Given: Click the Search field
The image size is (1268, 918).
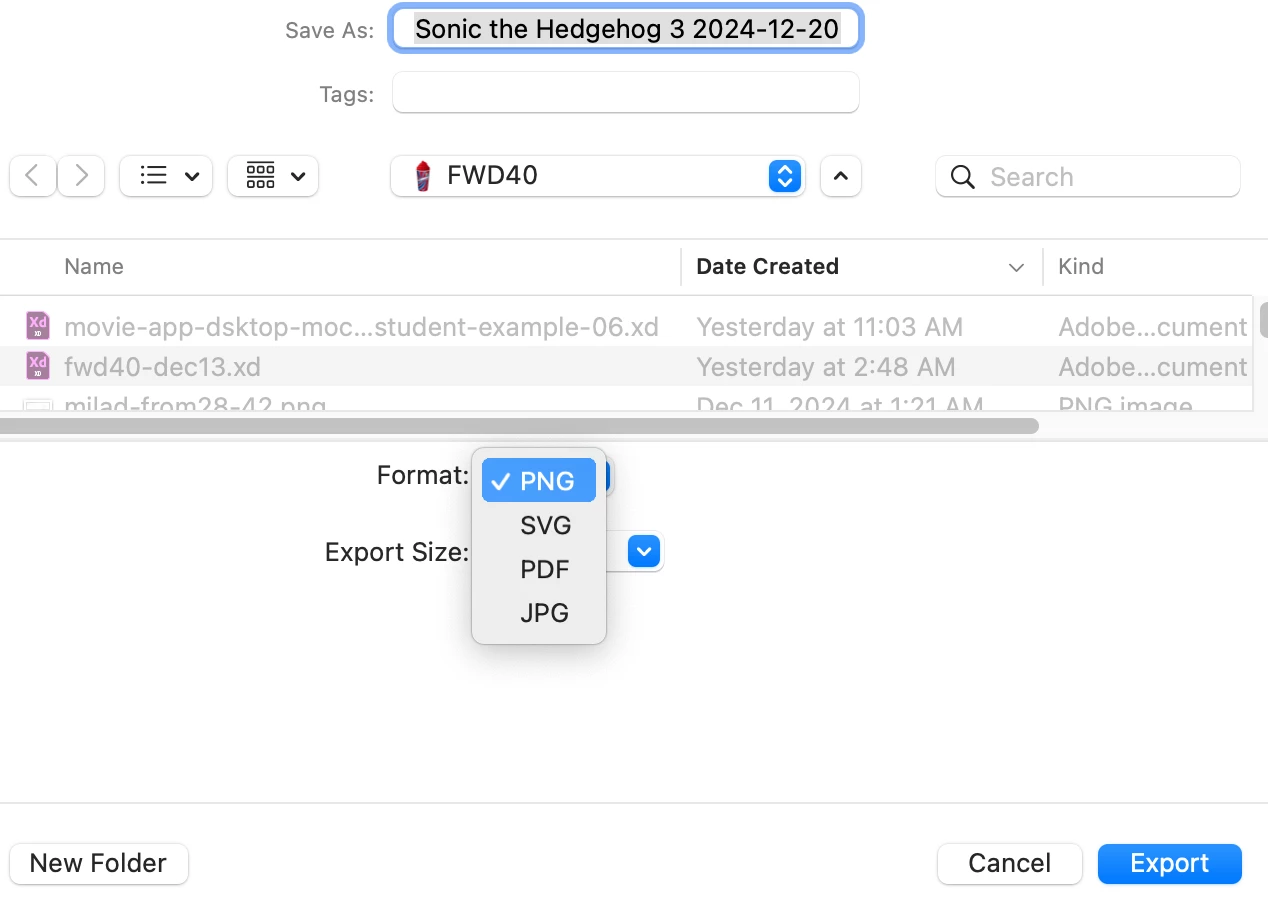Looking at the screenshot, I should (x=1088, y=177).
